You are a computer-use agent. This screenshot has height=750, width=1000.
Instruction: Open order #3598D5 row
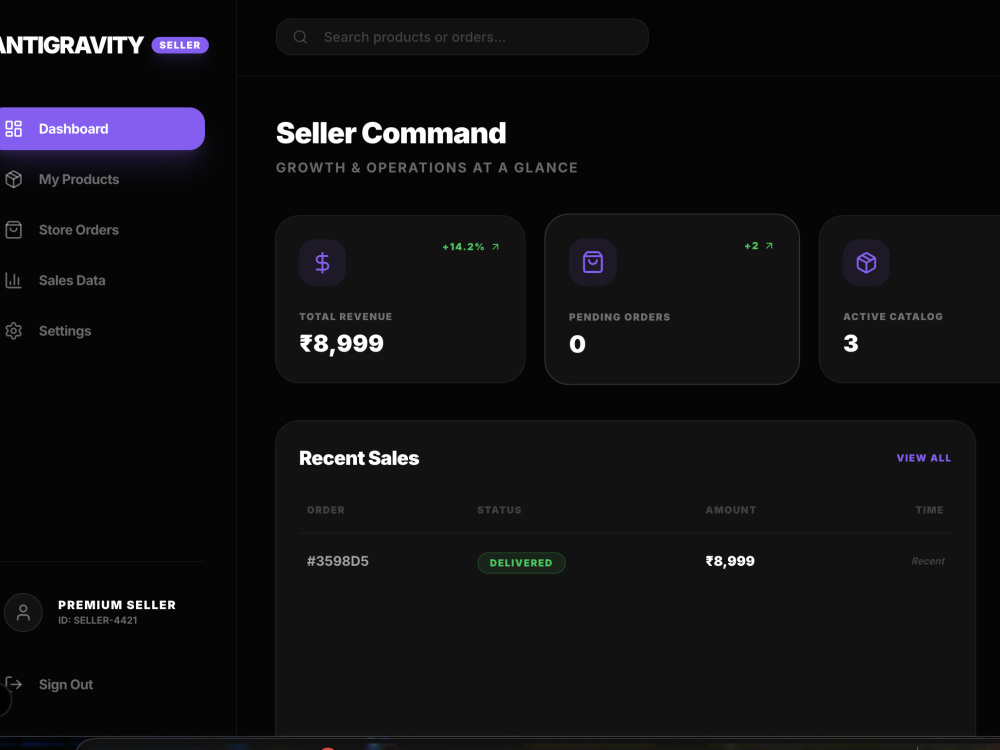(625, 561)
